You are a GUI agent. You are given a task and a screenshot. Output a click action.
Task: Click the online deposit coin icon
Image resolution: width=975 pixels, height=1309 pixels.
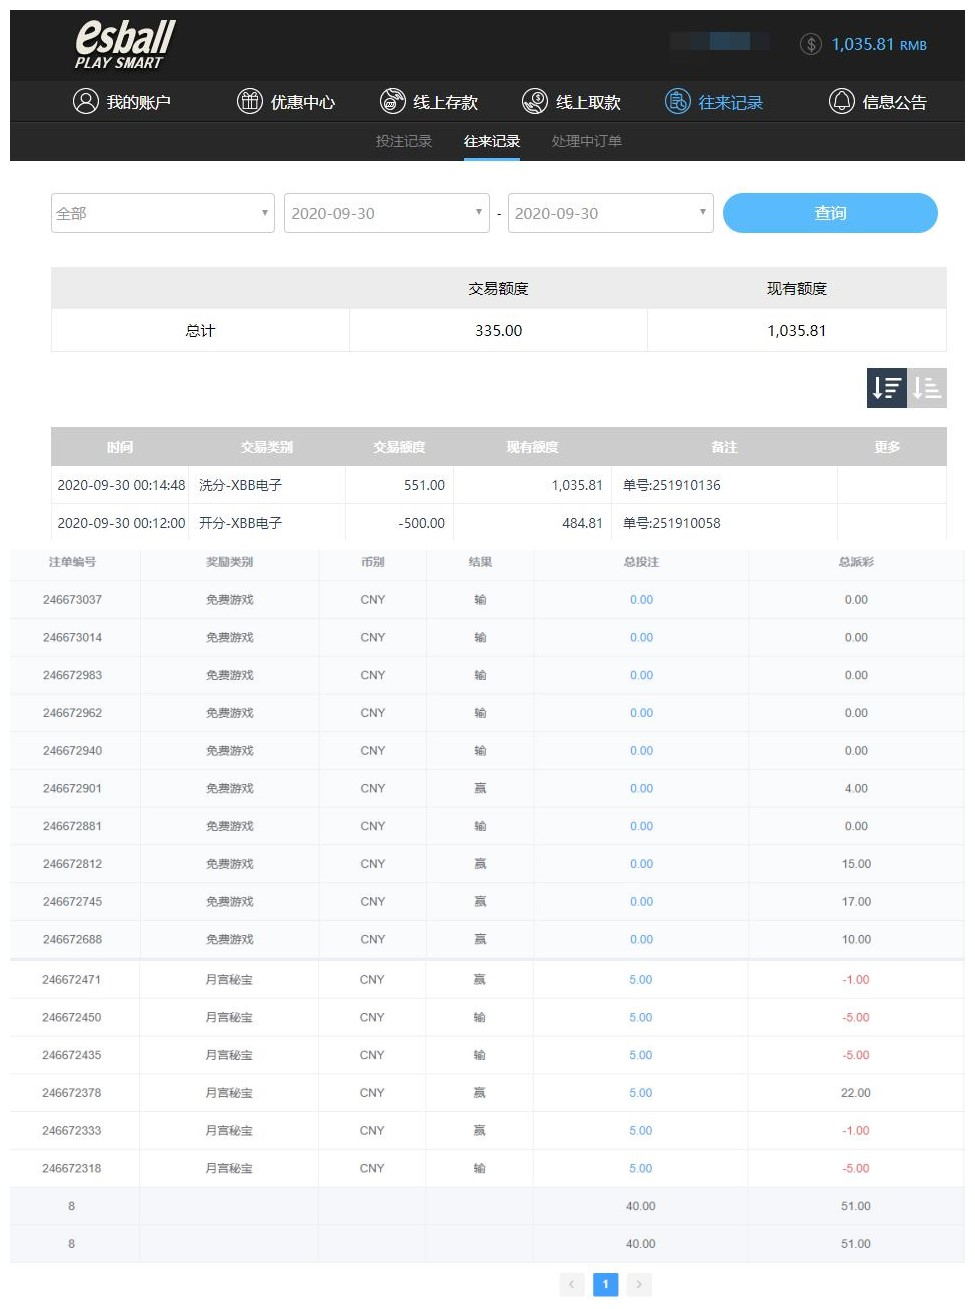(x=392, y=101)
